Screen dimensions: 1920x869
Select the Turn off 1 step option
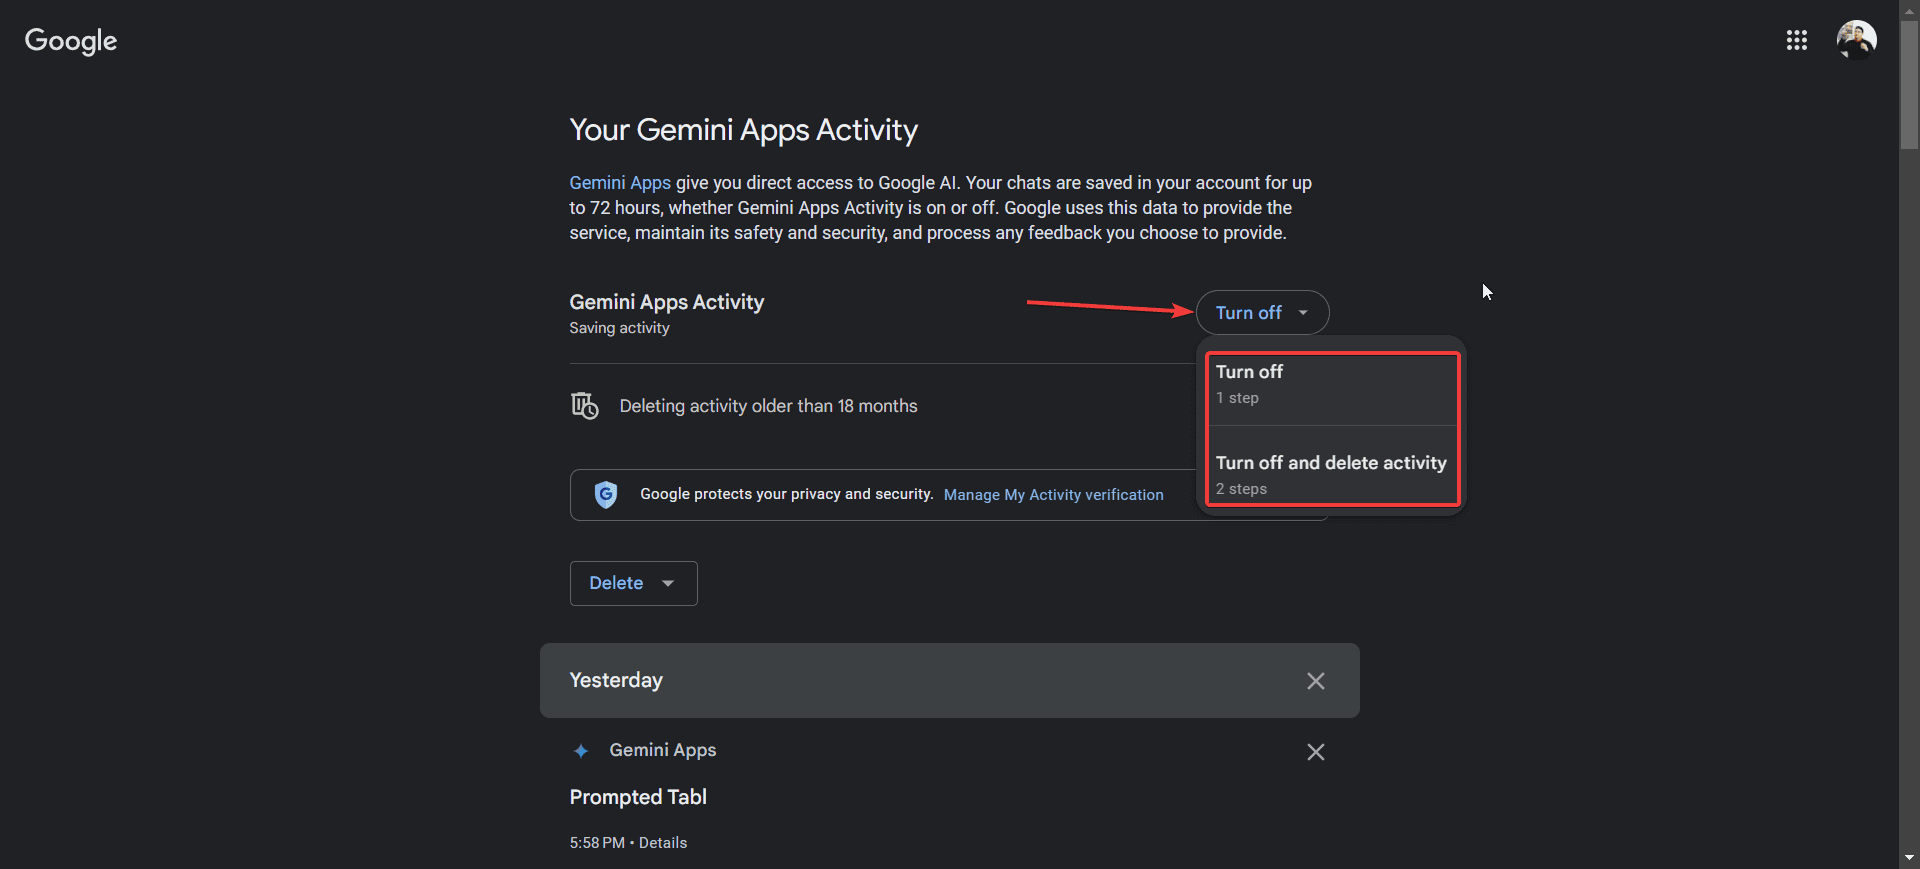click(1331, 384)
